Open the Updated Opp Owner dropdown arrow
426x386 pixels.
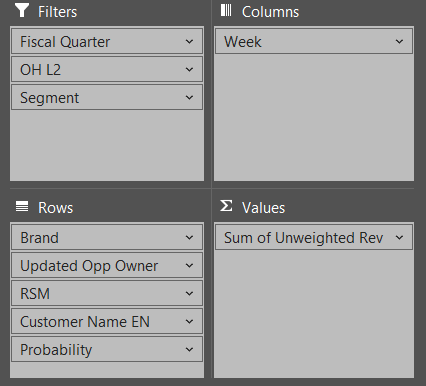coord(189,266)
